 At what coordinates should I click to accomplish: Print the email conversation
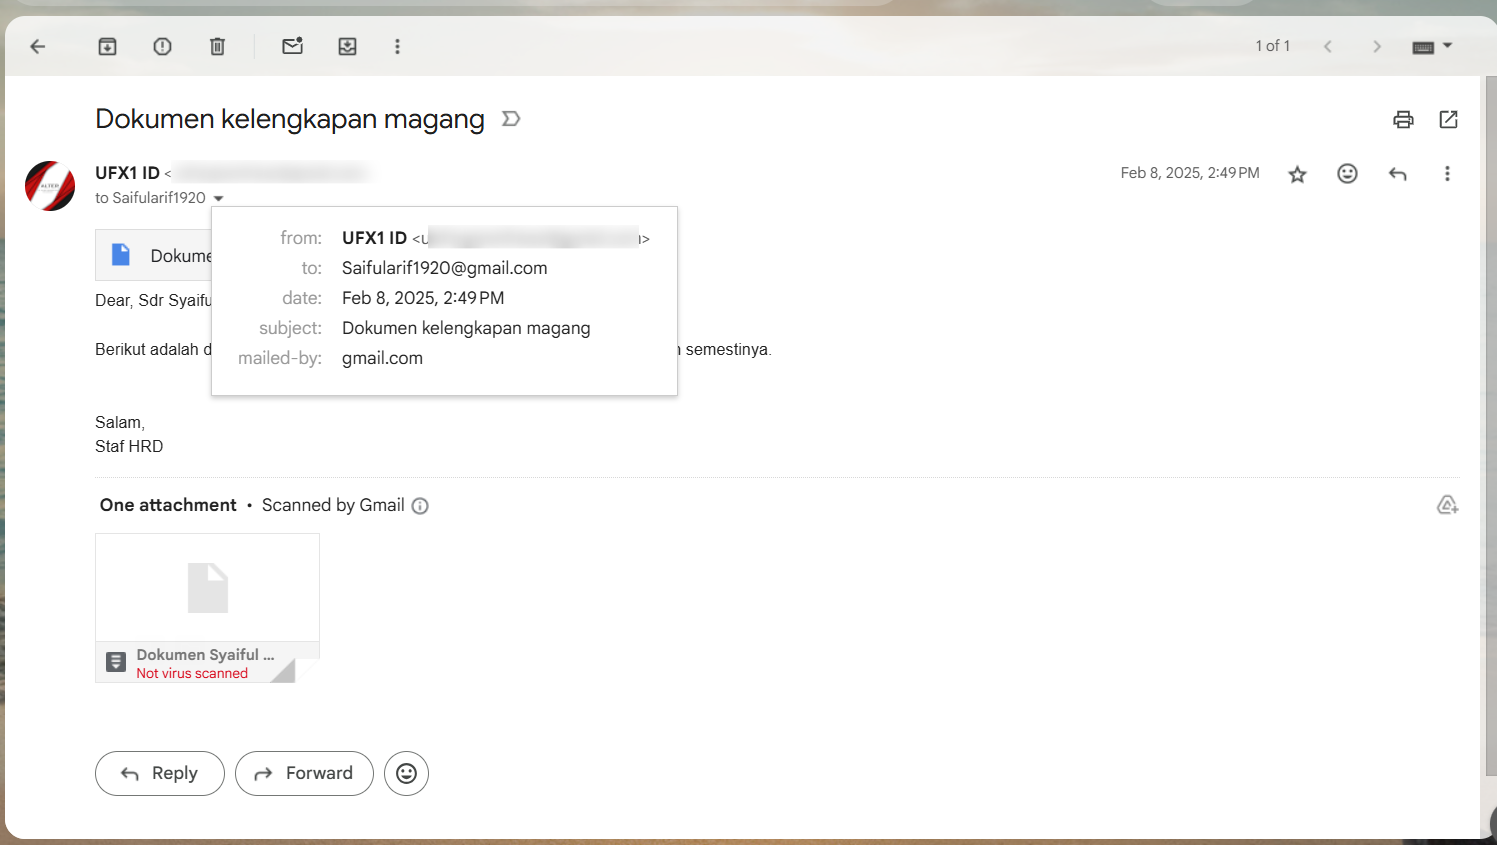pos(1403,120)
